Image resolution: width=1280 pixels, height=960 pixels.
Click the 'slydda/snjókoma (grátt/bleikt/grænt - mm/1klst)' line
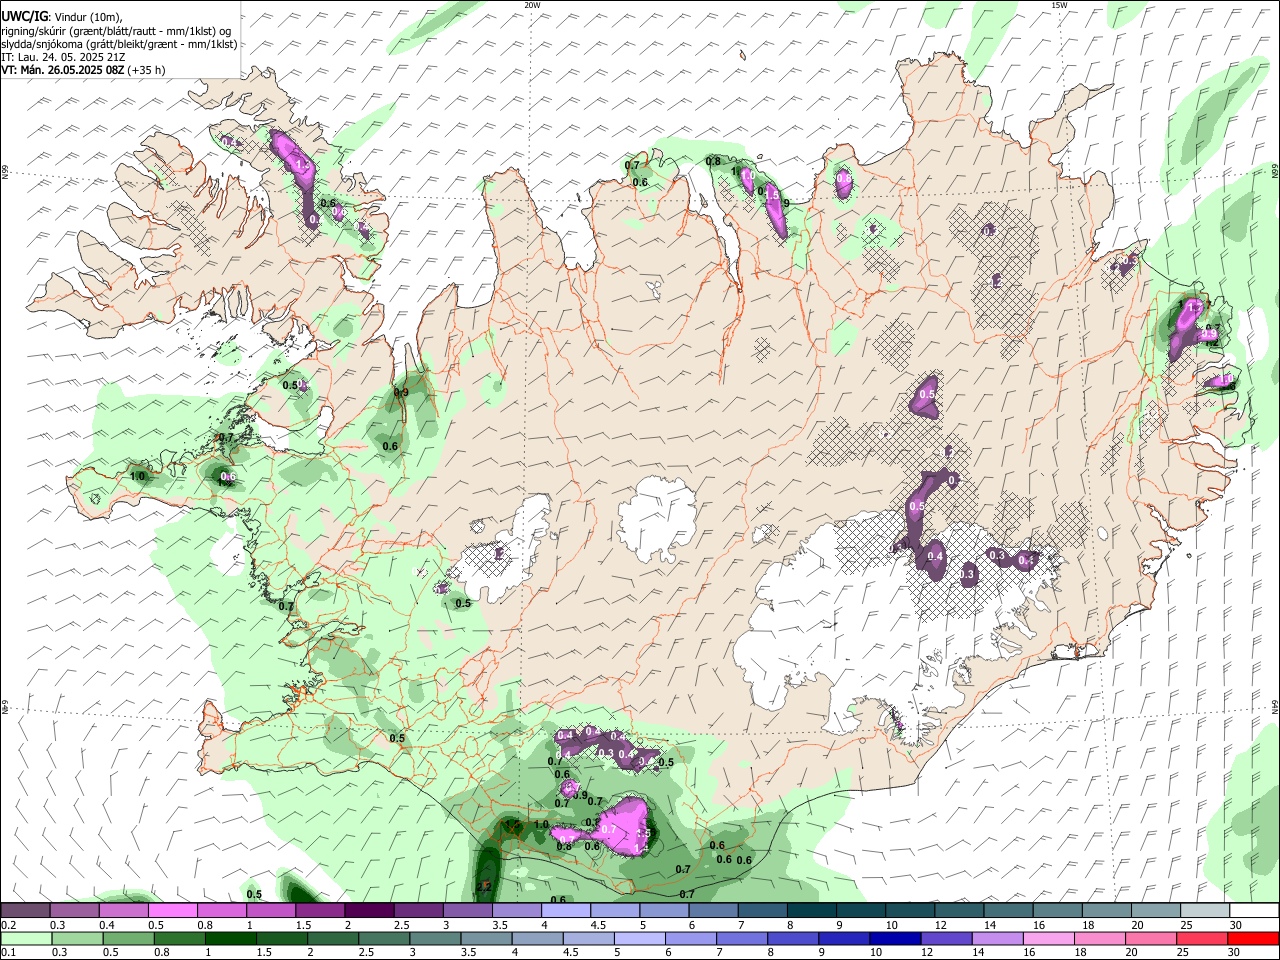tap(119, 44)
